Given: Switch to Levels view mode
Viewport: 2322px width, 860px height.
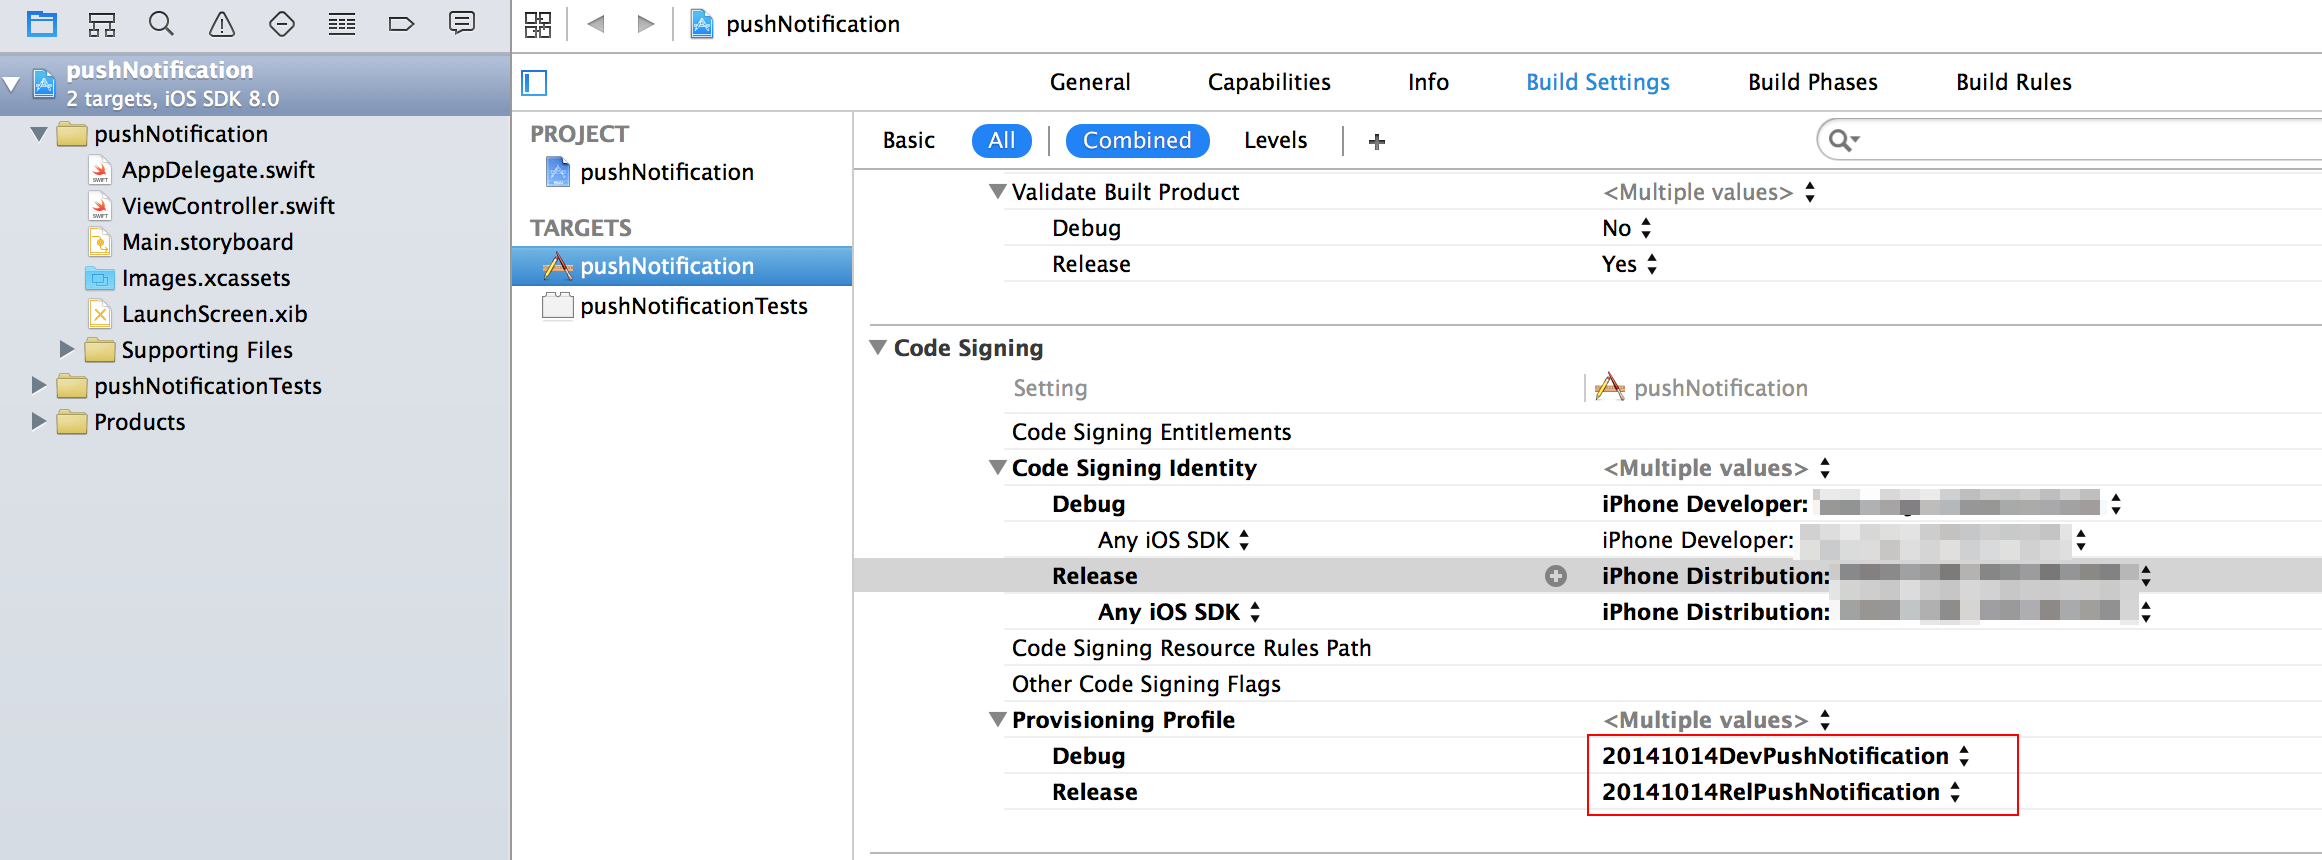Looking at the screenshot, I should point(1276,141).
